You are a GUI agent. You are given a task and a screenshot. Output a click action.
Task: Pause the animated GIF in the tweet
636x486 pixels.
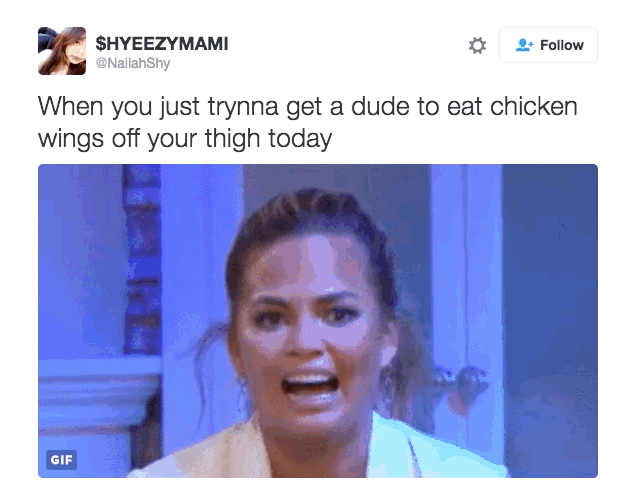point(318,321)
